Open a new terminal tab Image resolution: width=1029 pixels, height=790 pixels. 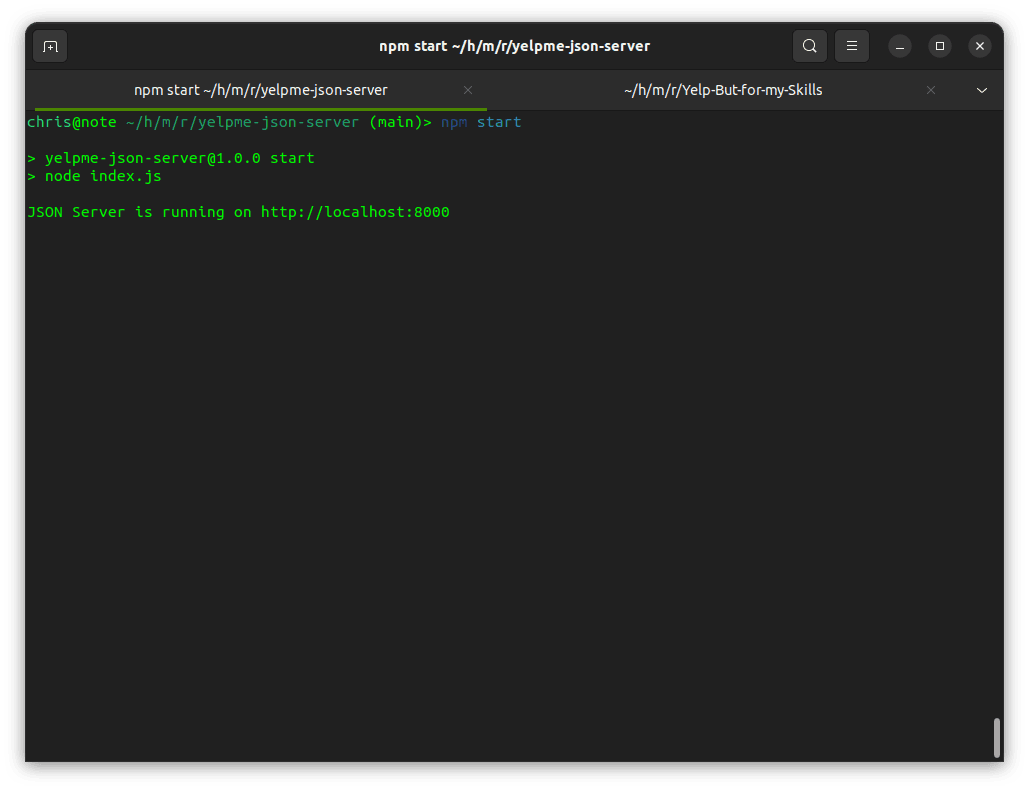pos(50,47)
